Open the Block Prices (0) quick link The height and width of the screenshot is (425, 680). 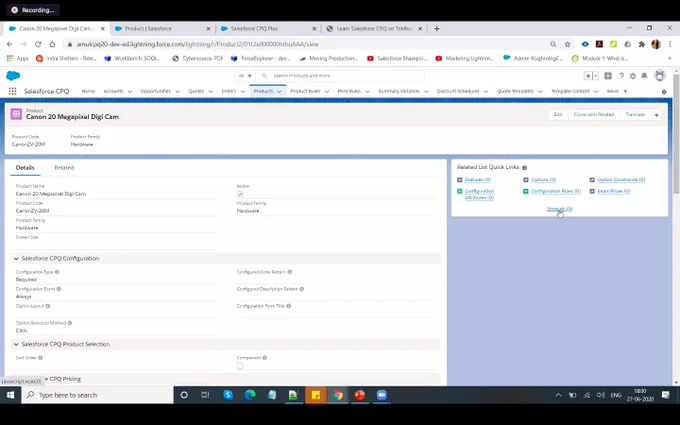[x=614, y=191]
